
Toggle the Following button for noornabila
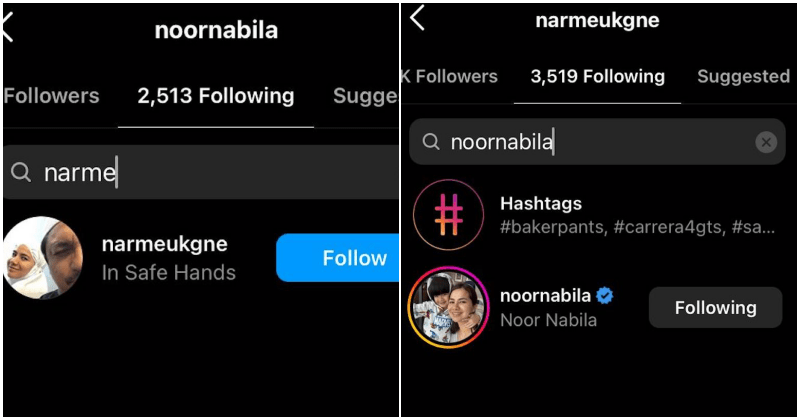click(x=715, y=308)
